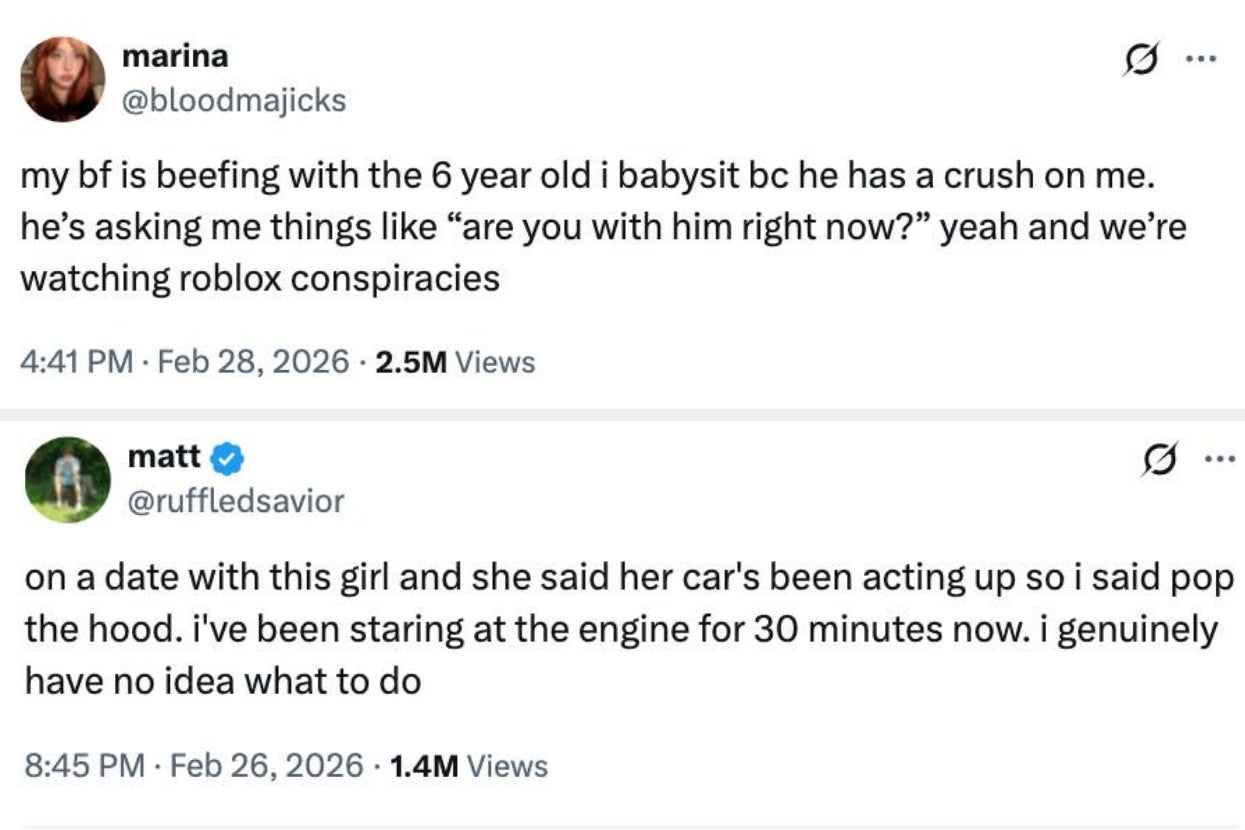Open matt's post about the car engine
This screenshot has height=830, width=1245.
[620, 630]
